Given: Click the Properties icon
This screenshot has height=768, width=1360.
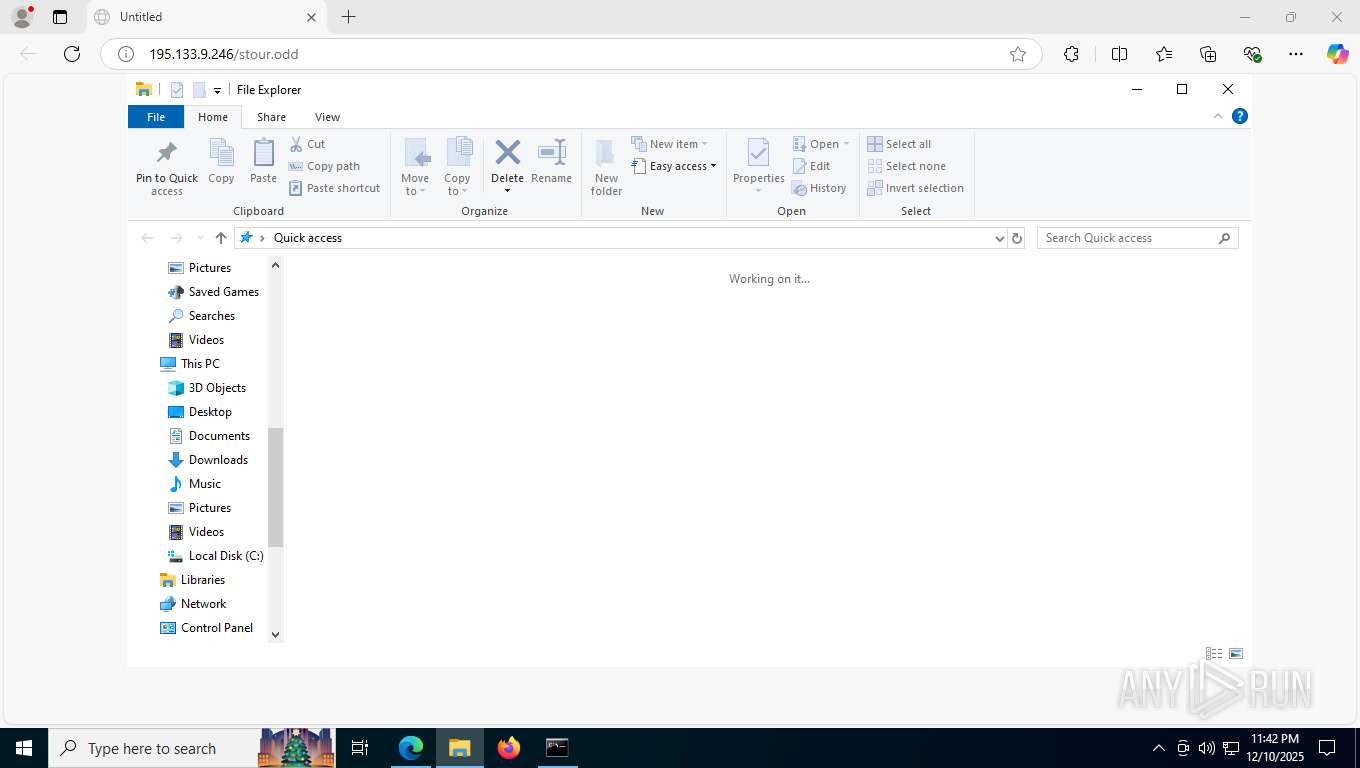Looking at the screenshot, I should tap(758, 153).
